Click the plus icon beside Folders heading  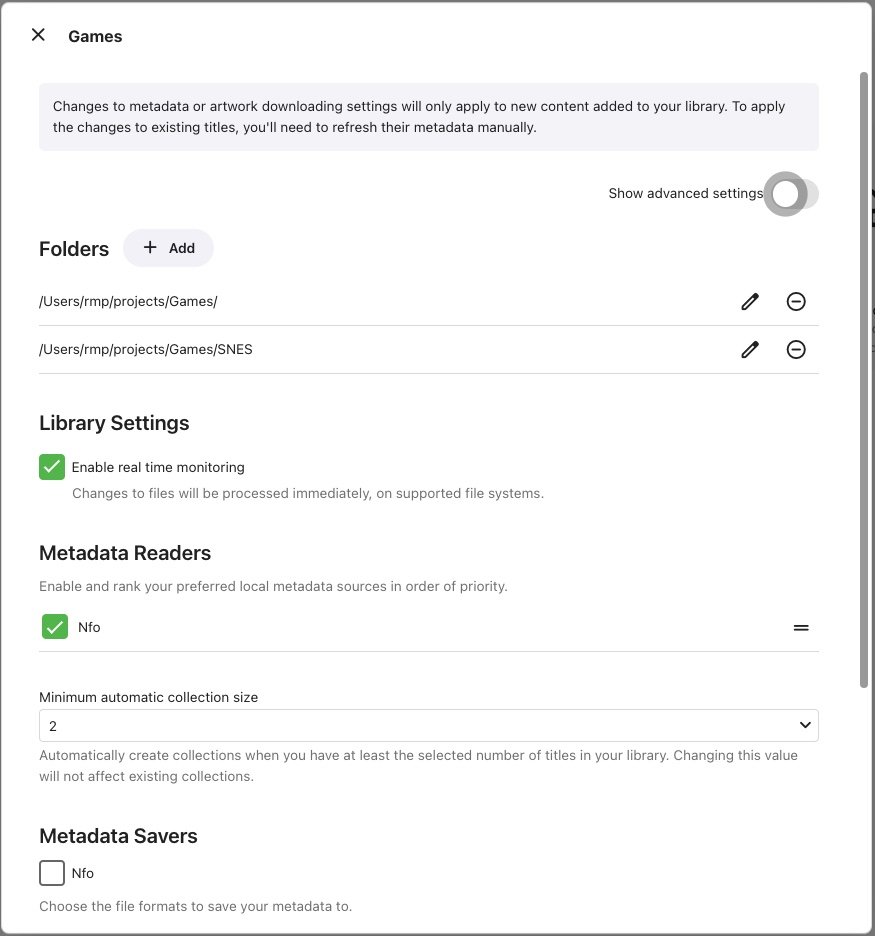(150, 247)
